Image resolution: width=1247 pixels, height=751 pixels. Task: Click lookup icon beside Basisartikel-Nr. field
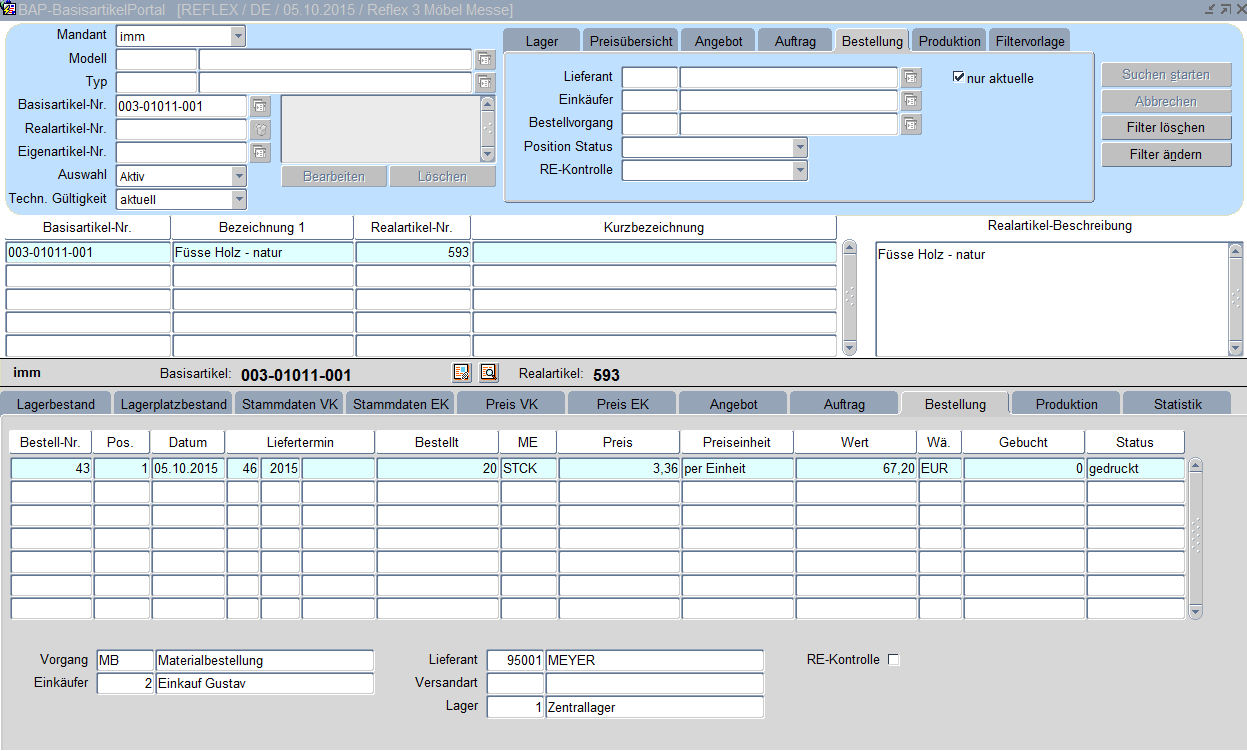(x=260, y=106)
